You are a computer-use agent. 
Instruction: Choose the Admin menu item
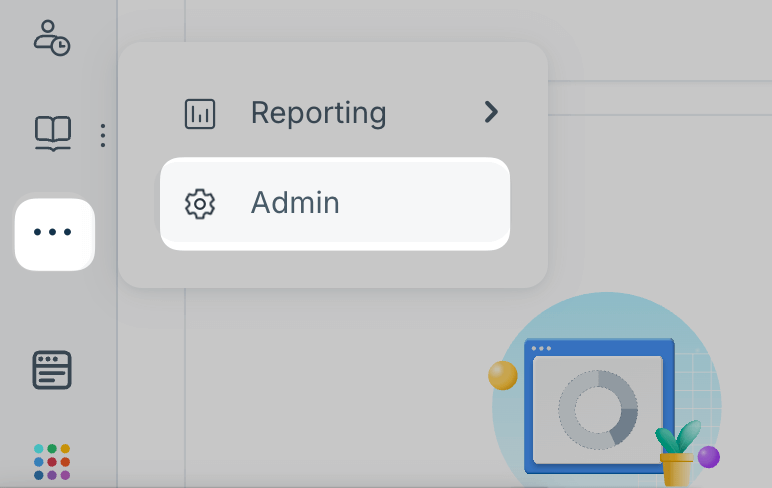pos(335,203)
